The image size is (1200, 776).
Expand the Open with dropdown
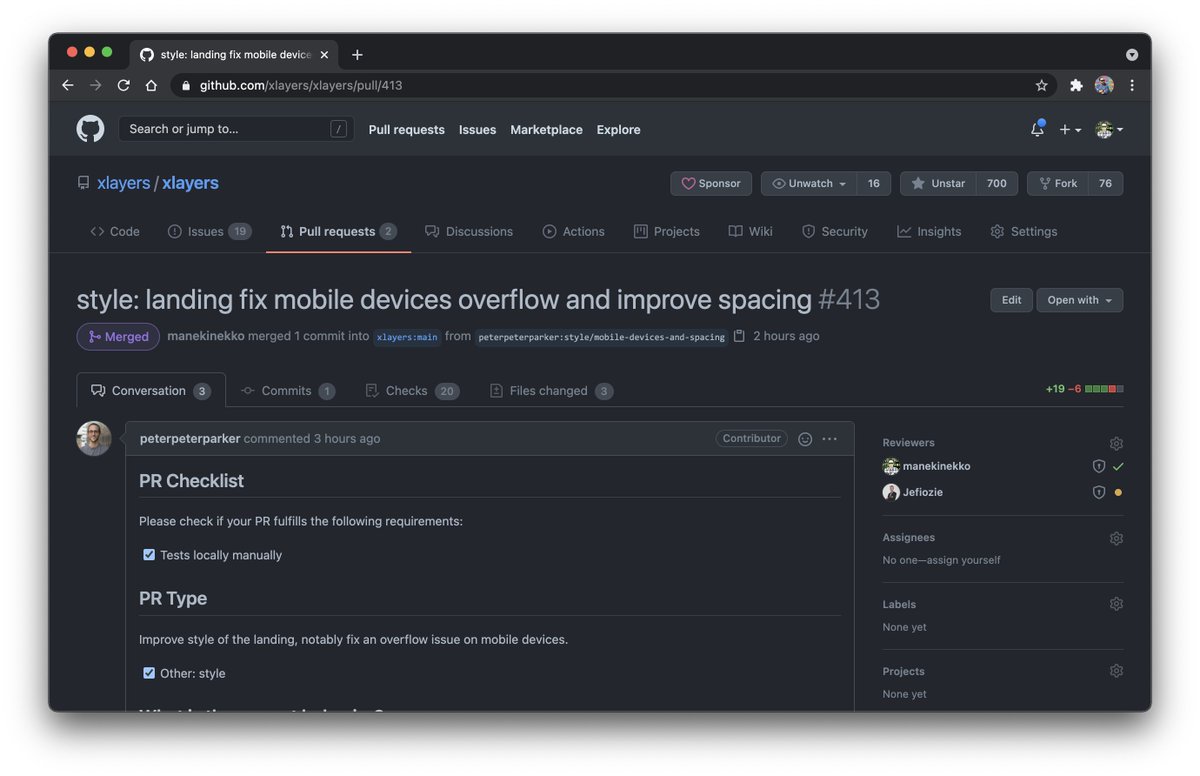[x=1079, y=300]
